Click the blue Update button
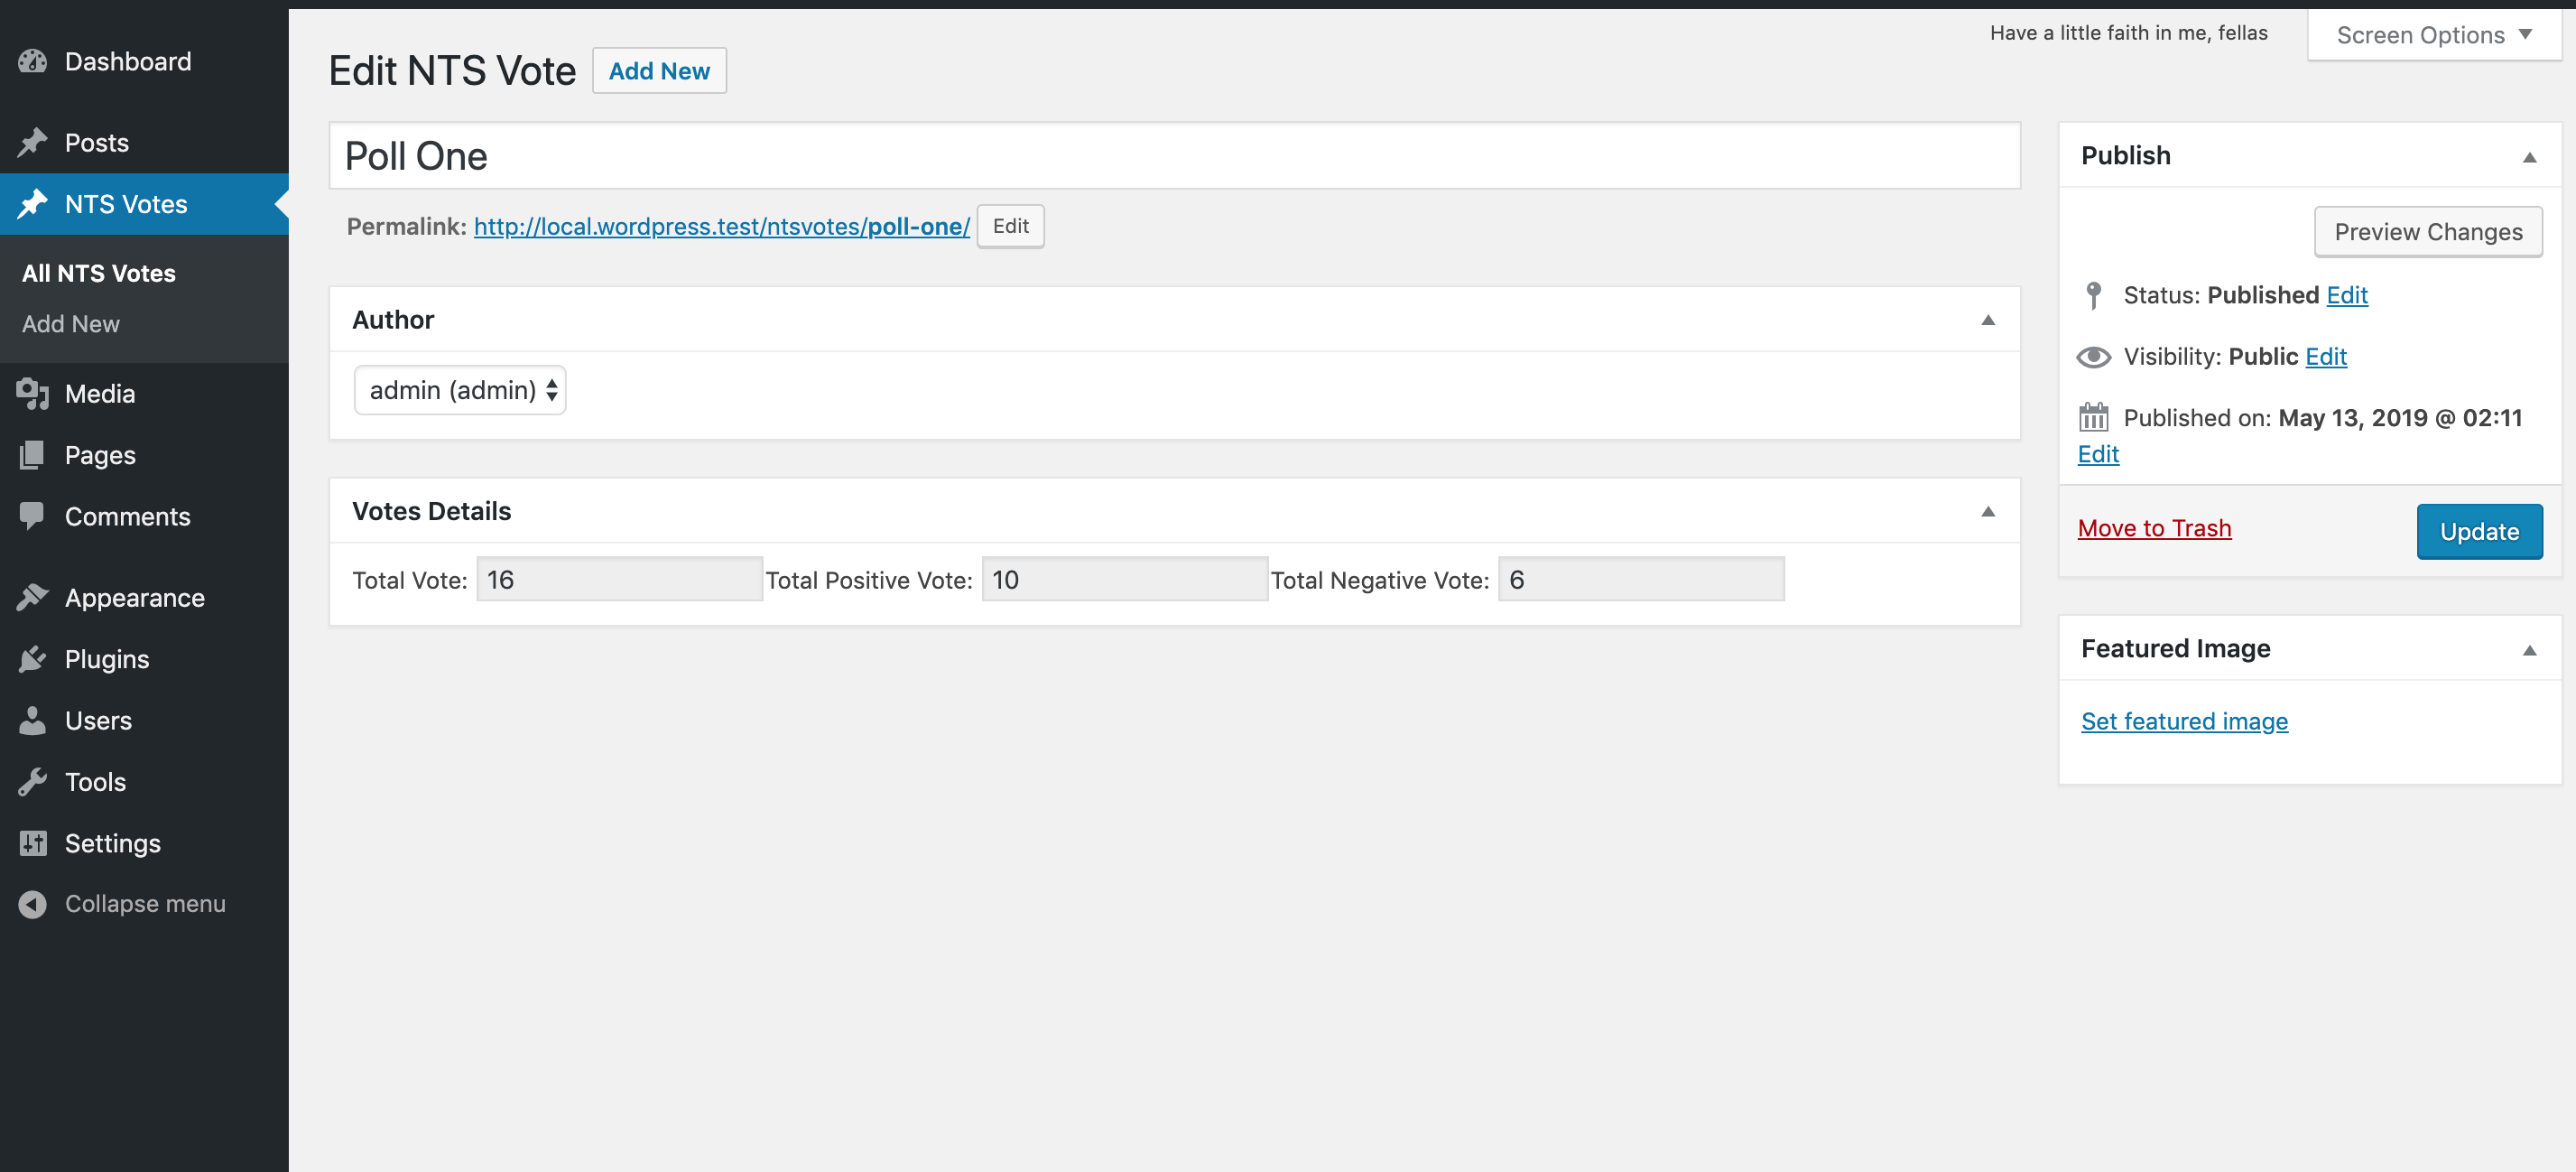The width and height of the screenshot is (2576, 1172). coord(2479,532)
